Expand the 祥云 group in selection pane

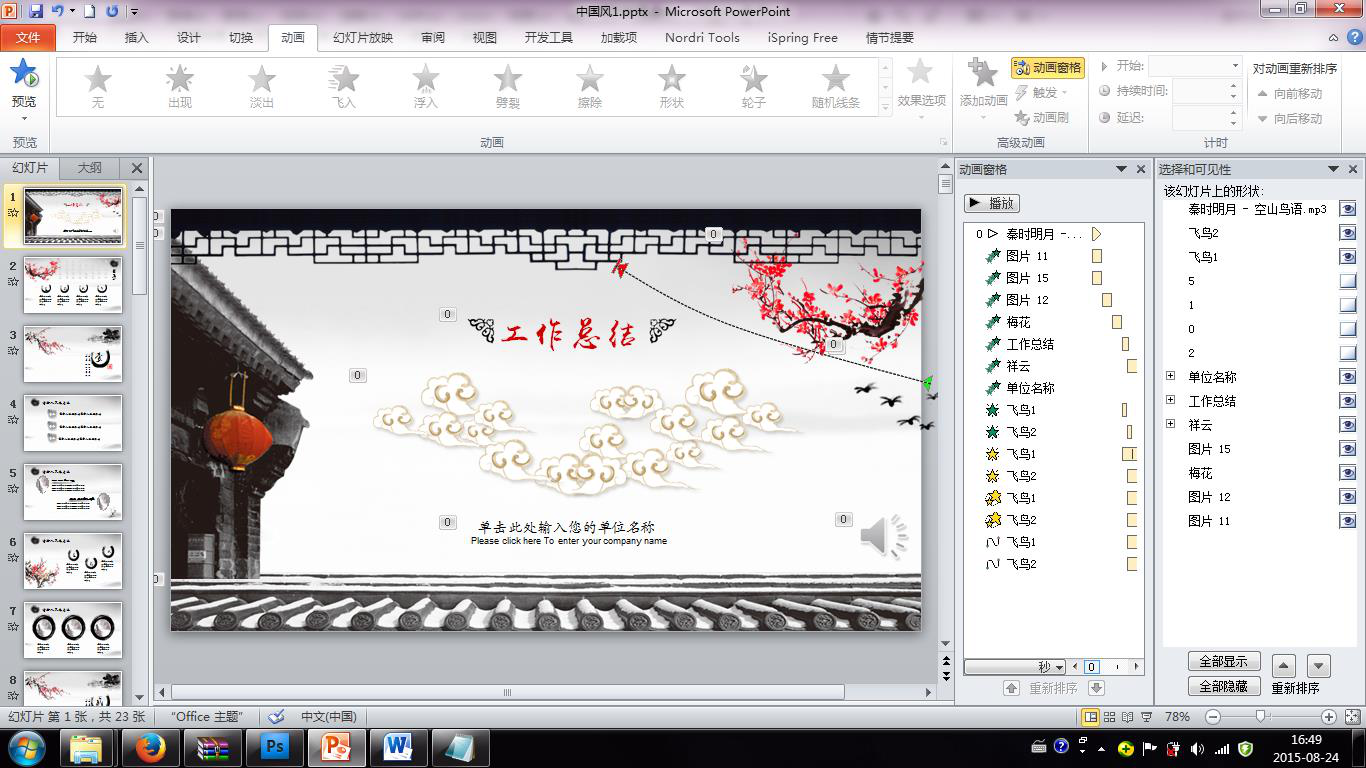click(1170, 425)
